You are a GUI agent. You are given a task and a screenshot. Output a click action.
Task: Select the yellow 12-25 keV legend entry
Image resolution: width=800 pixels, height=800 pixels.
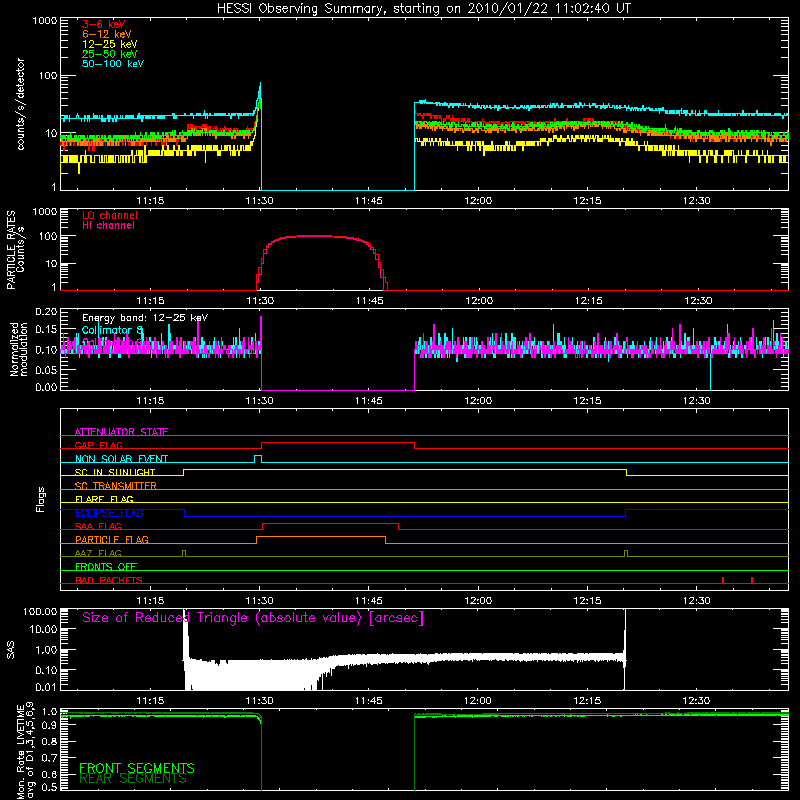110,44
